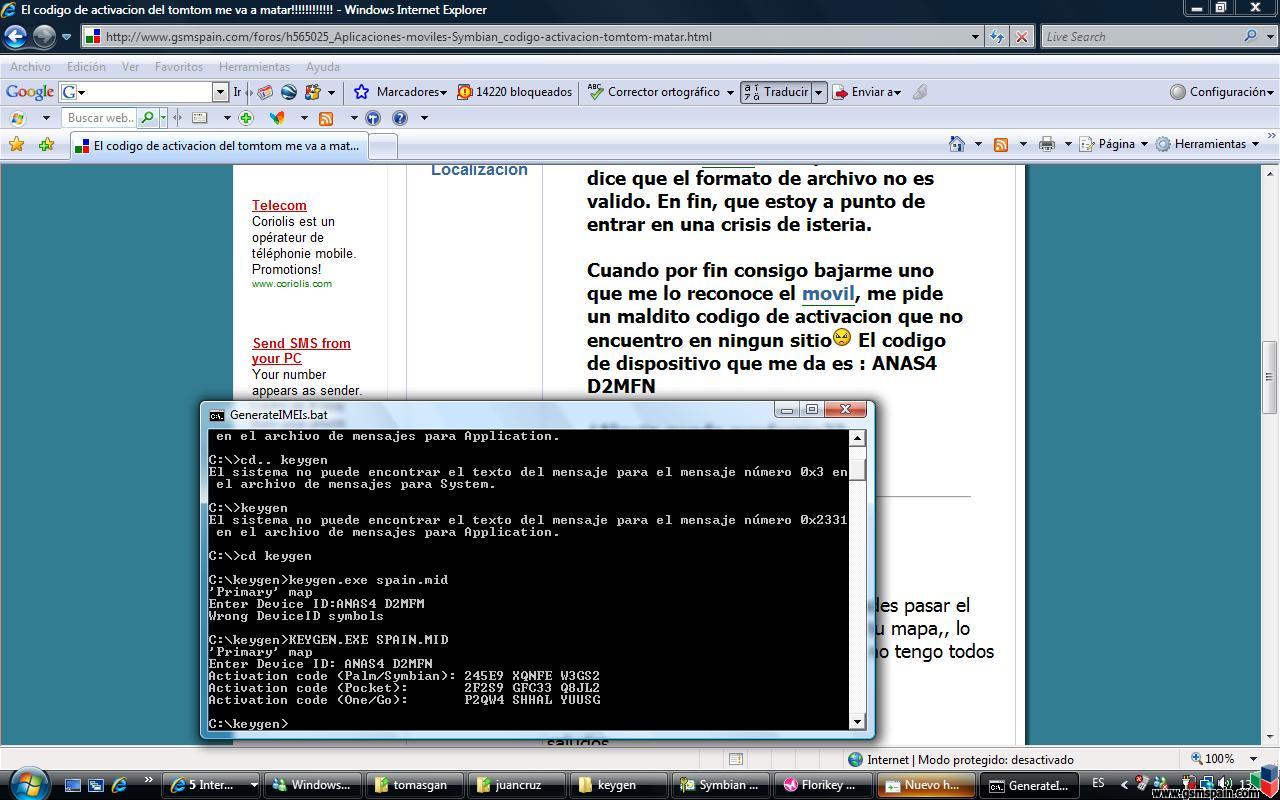Open the Edición menu
This screenshot has height=800, width=1280.
[86, 67]
